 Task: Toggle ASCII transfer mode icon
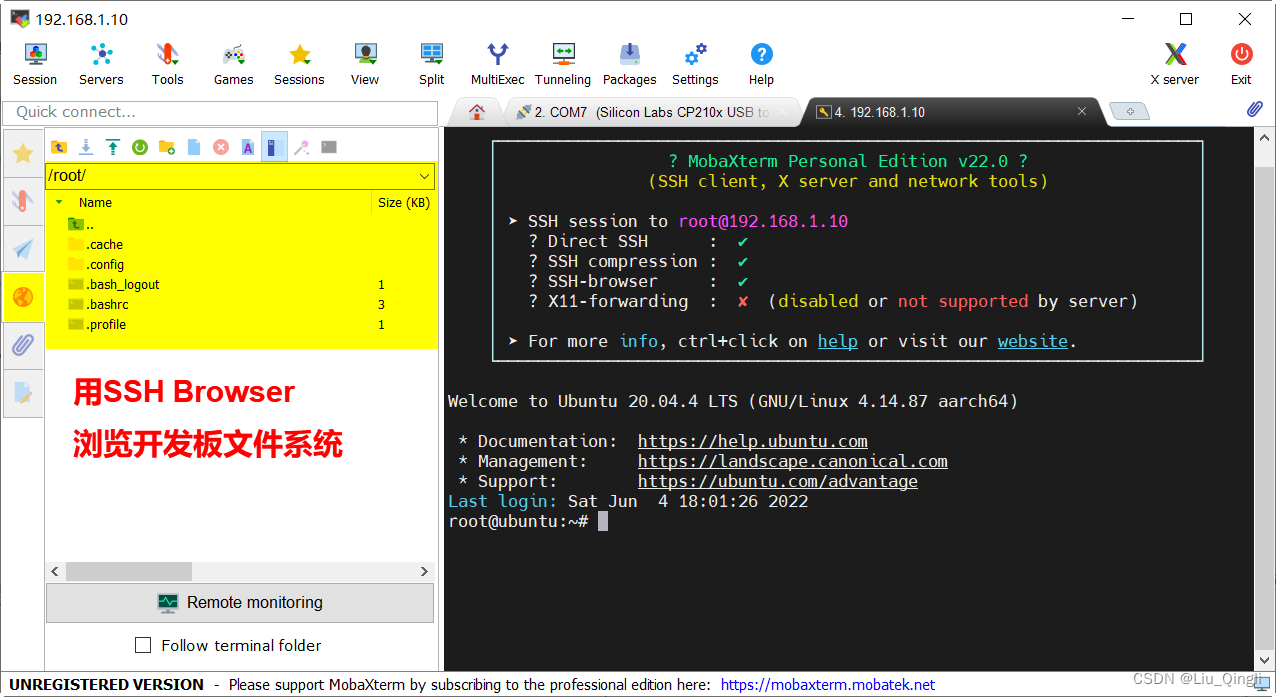pyautogui.click(x=248, y=147)
